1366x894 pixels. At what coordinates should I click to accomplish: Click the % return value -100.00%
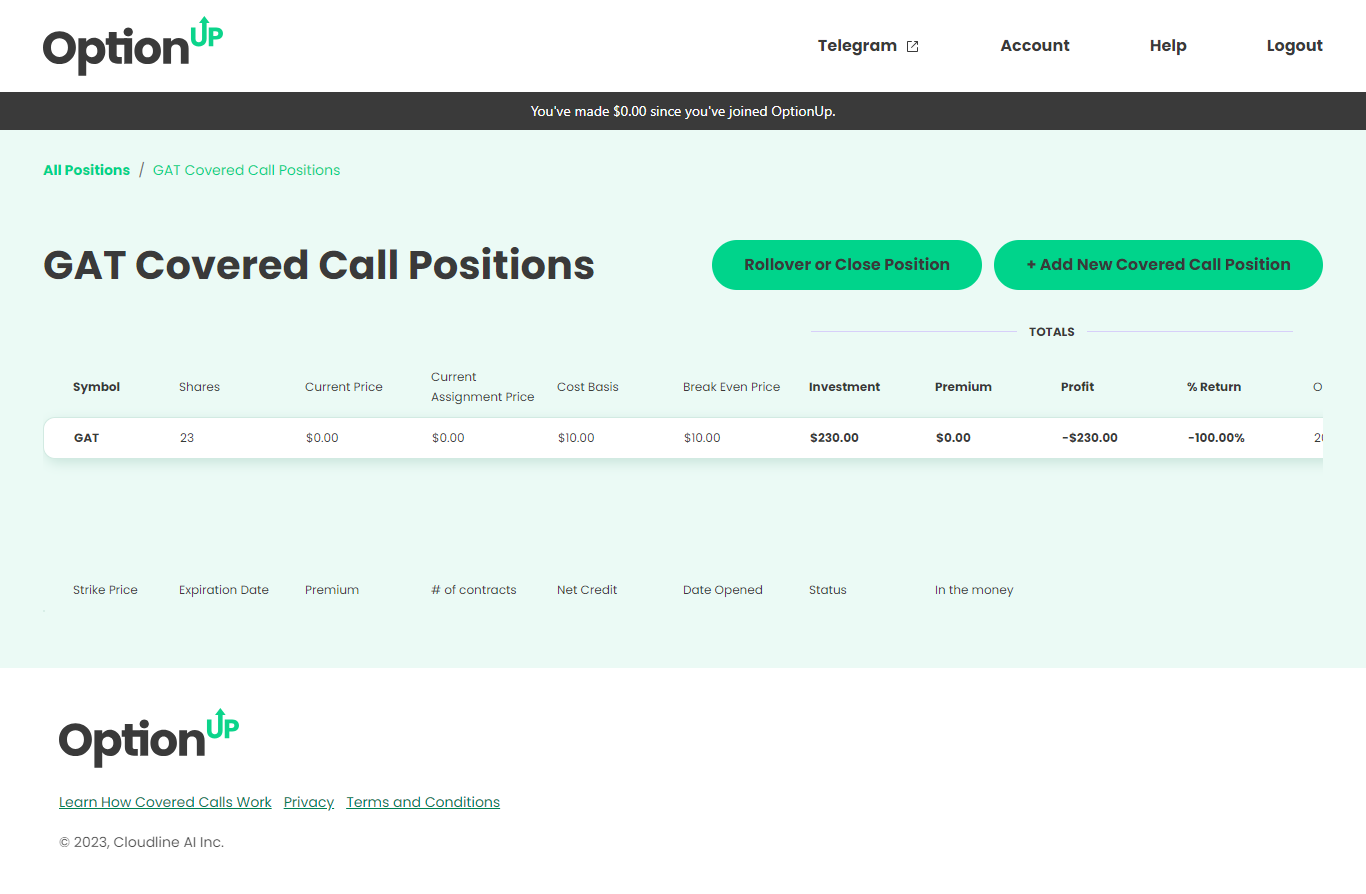1216,438
